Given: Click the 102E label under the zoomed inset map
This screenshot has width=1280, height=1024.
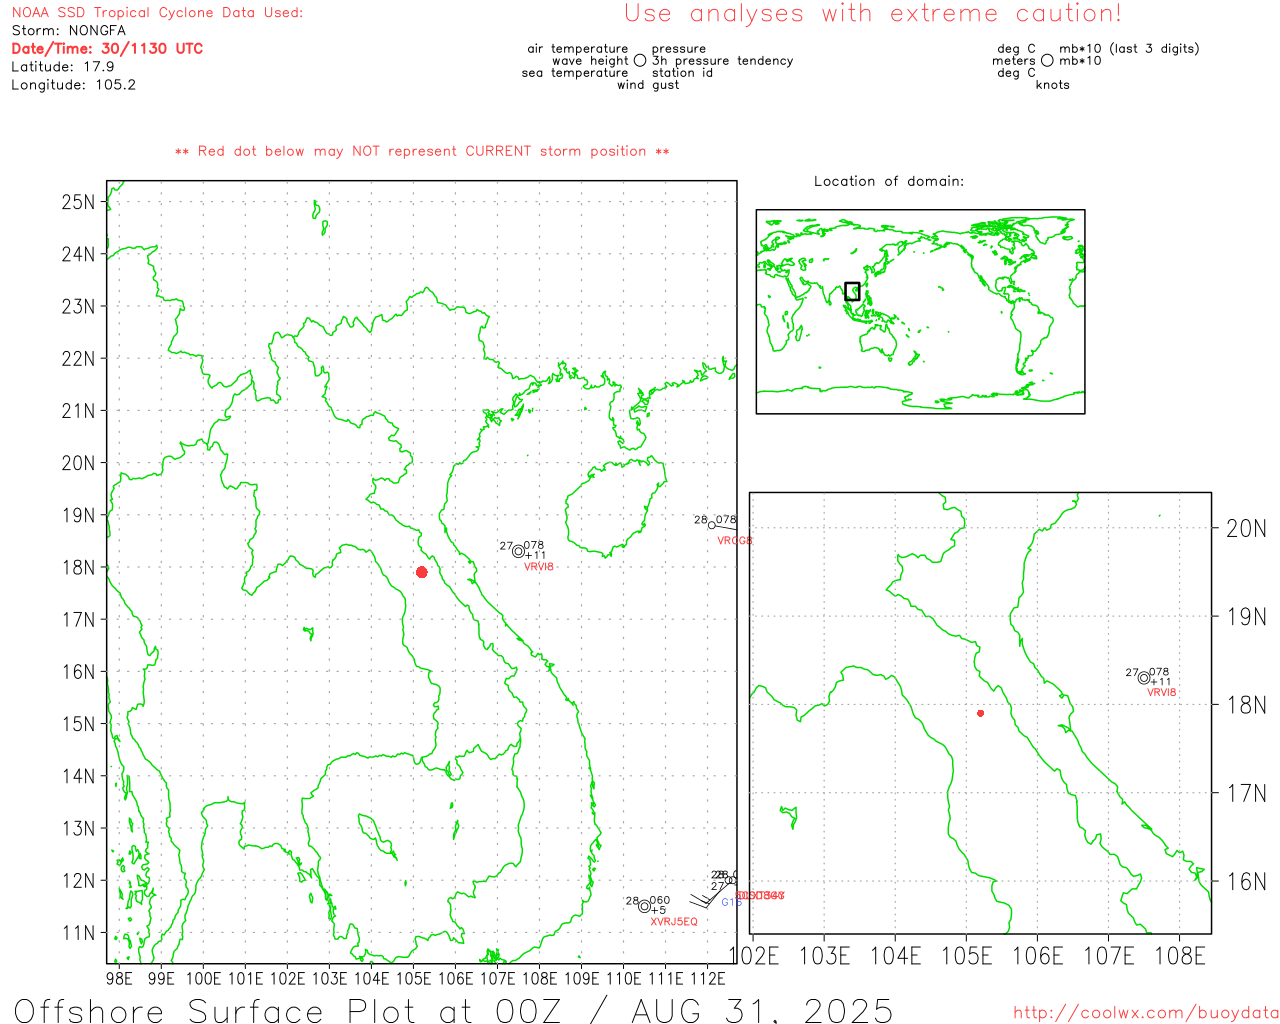Looking at the screenshot, I should tap(755, 956).
